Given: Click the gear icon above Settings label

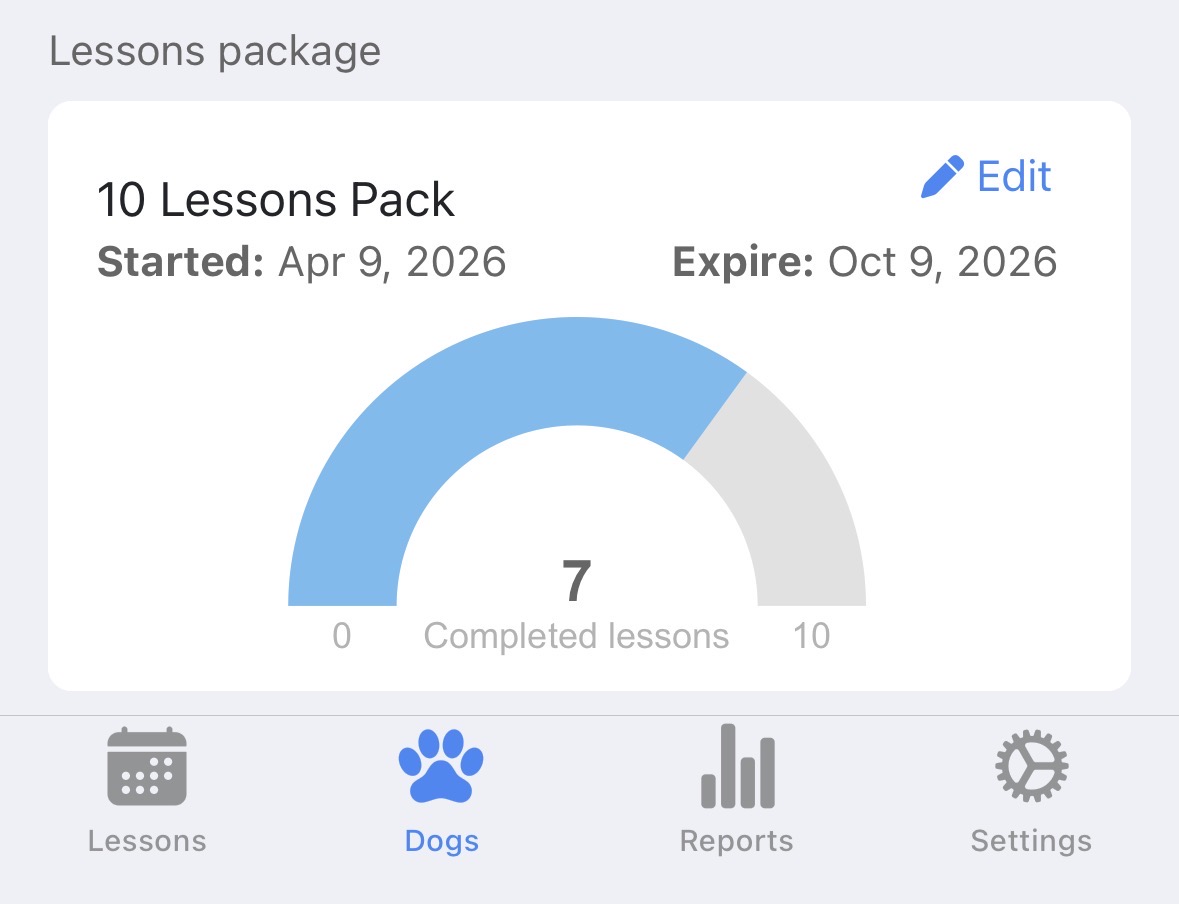Looking at the screenshot, I should tap(1031, 763).
